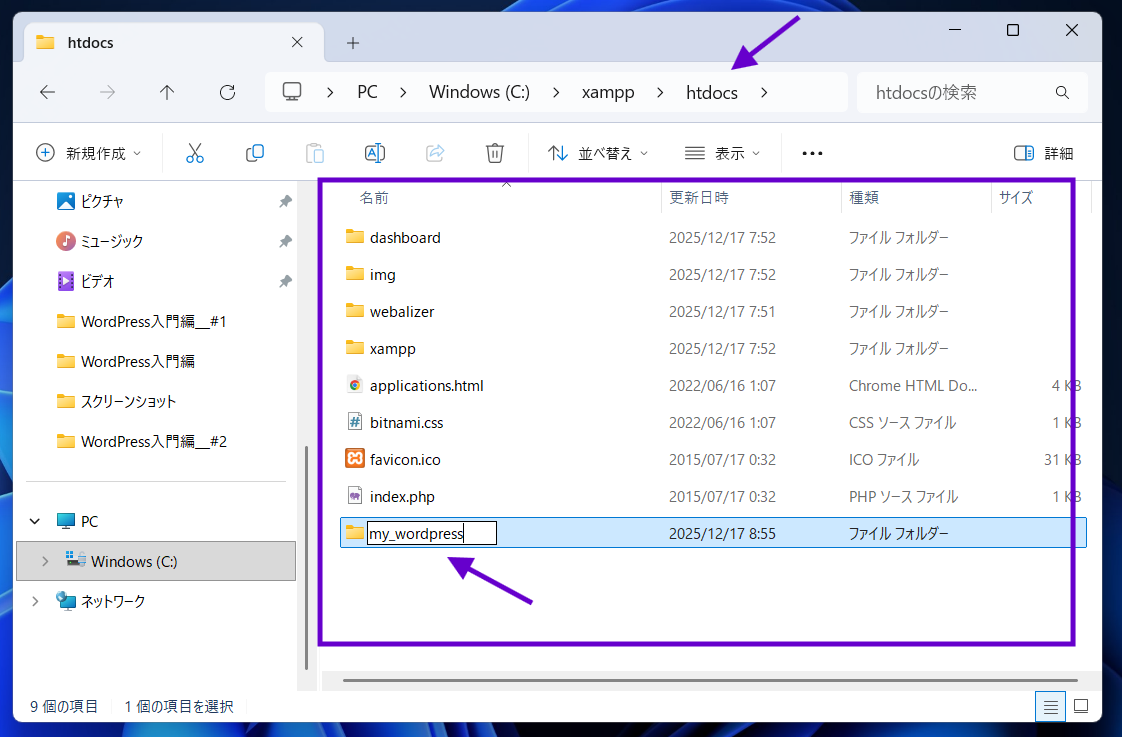
Task: Click the Delete trash can icon
Action: point(495,153)
